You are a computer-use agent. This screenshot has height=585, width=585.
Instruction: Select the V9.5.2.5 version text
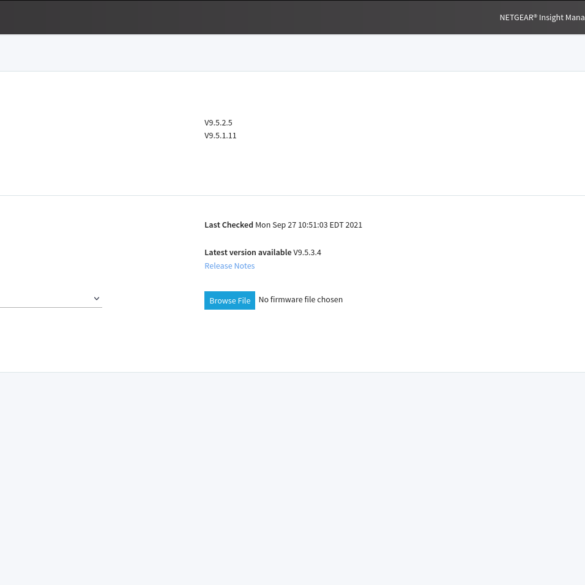click(218, 123)
